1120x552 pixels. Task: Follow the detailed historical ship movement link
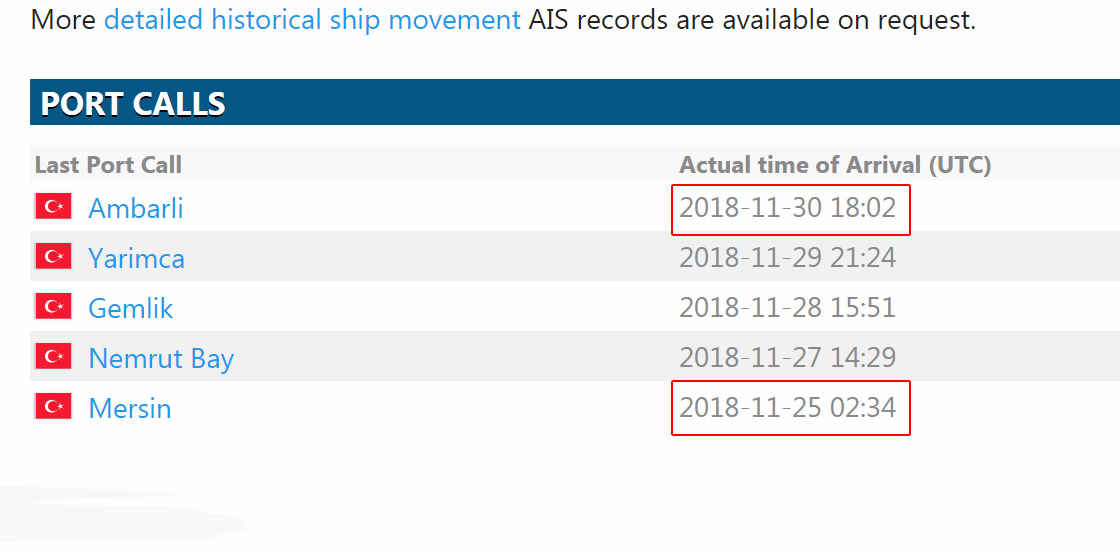(312, 19)
